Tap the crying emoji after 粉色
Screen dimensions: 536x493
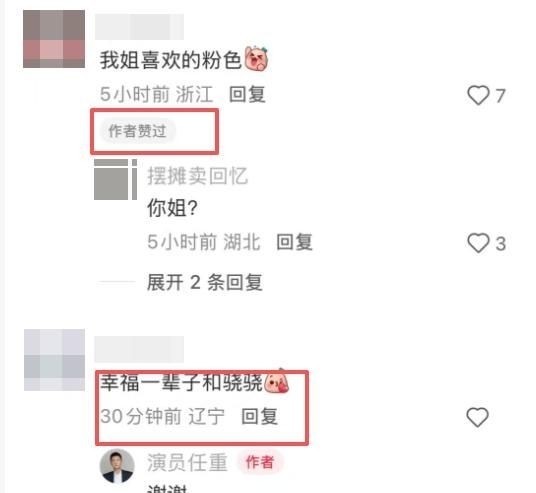[256, 59]
